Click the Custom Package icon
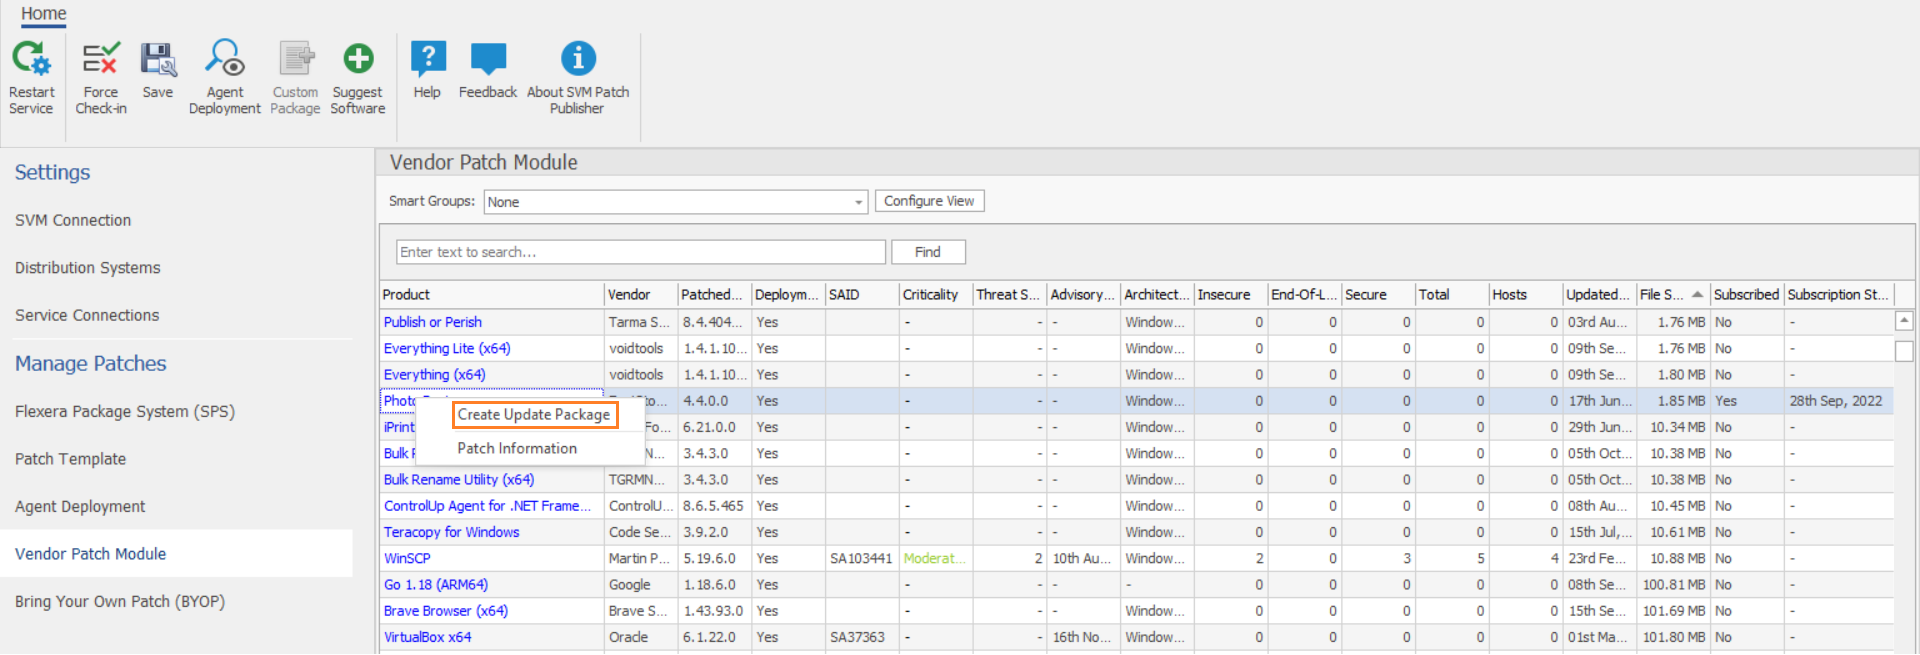This screenshot has height=655, width=1920. [x=295, y=59]
